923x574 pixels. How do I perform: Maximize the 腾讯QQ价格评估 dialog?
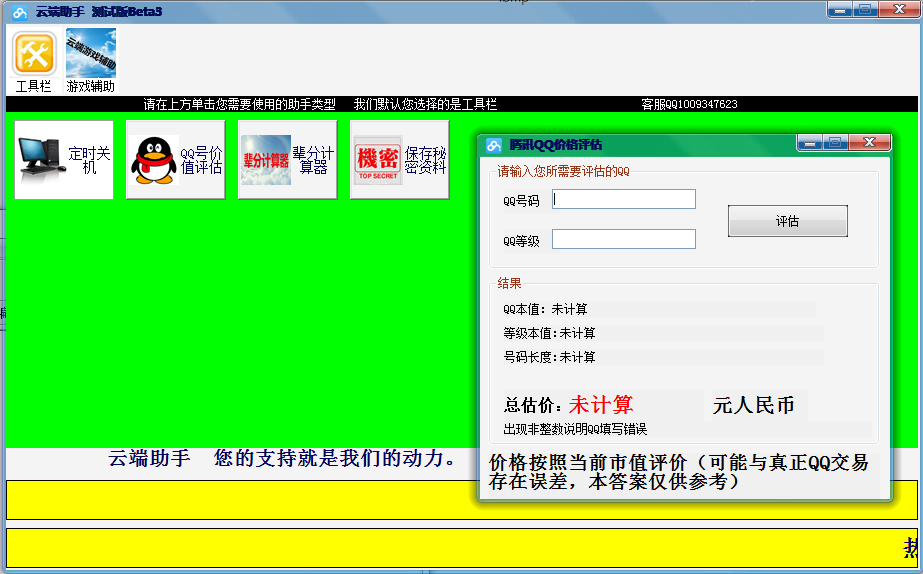[x=835, y=142]
